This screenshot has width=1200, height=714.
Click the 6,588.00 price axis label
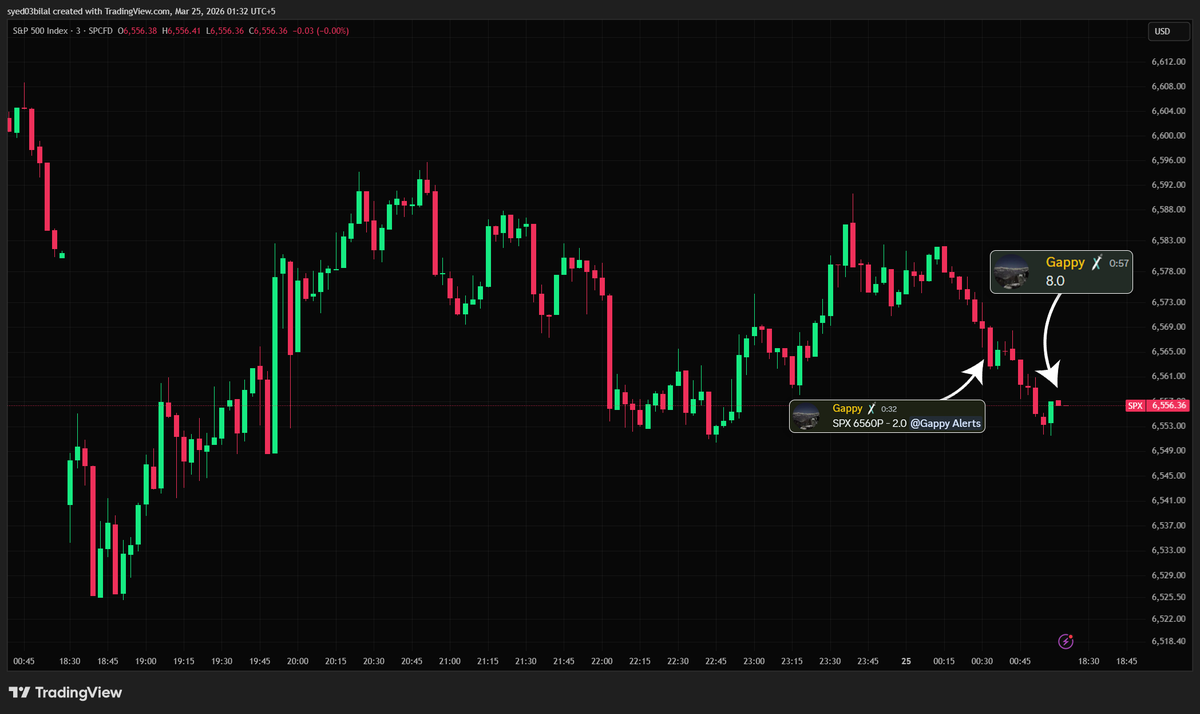(1168, 210)
